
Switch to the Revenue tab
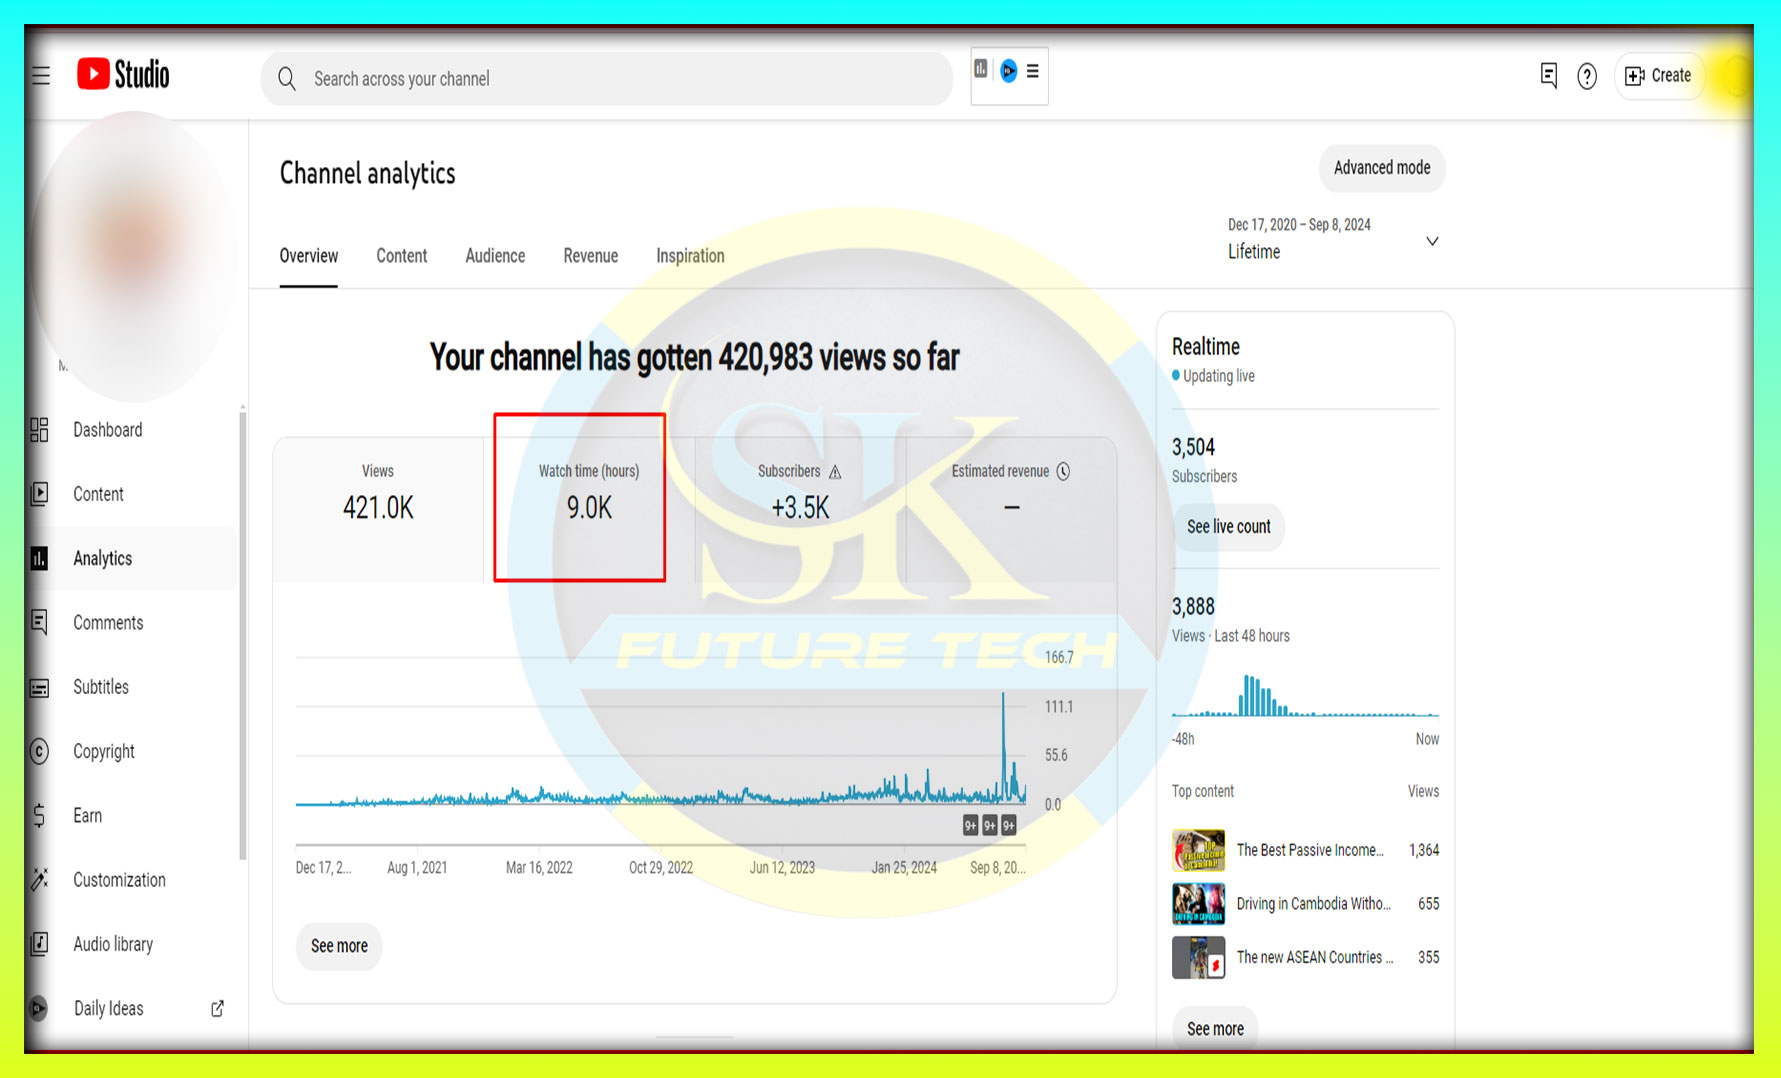pos(590,256)
